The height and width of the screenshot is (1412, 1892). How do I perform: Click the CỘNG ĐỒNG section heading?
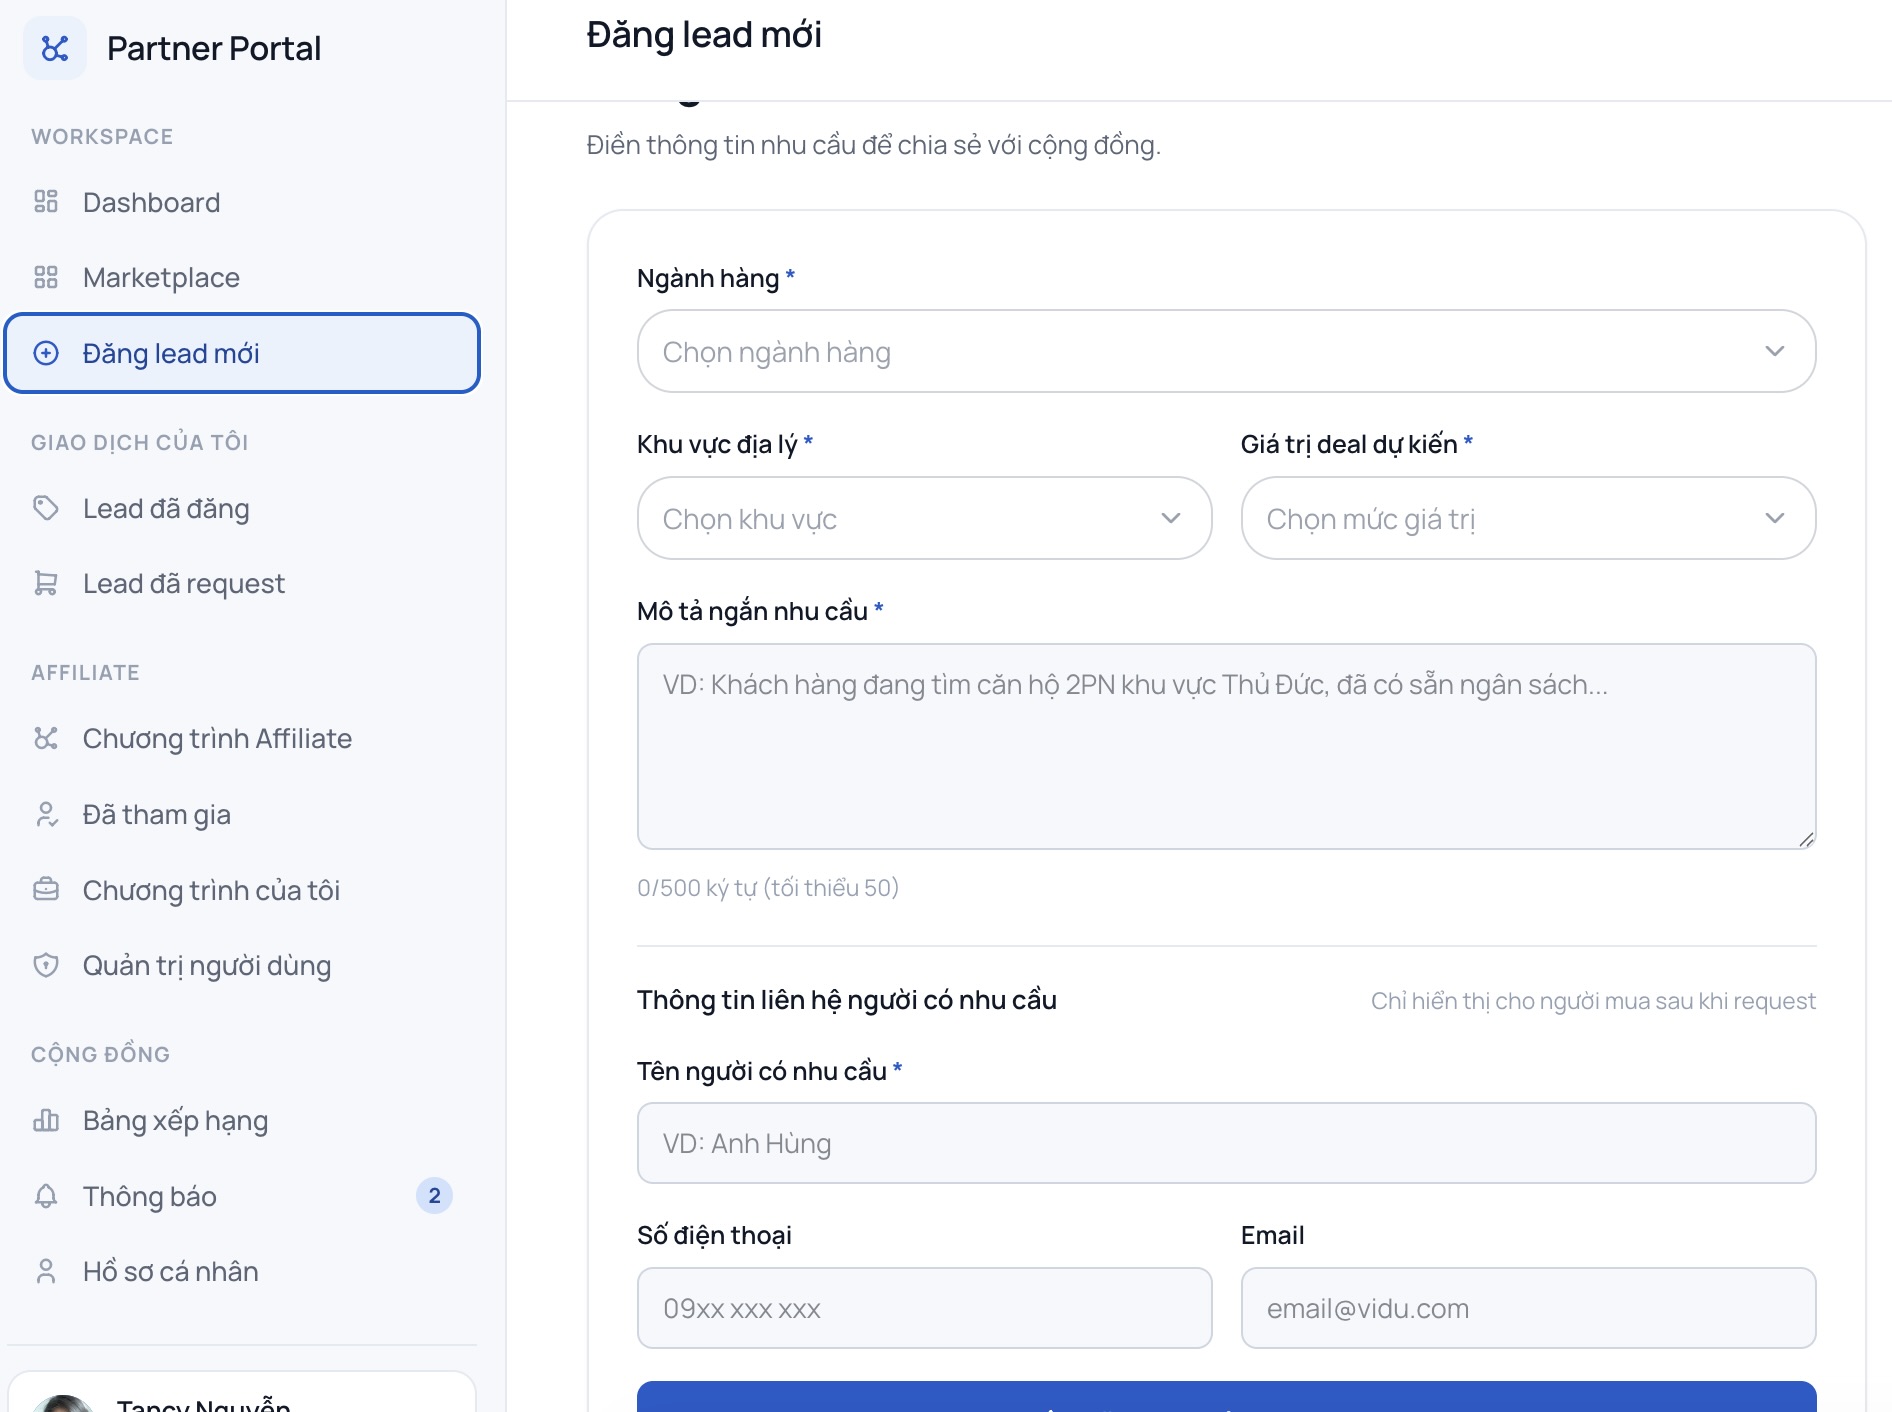101,1054
